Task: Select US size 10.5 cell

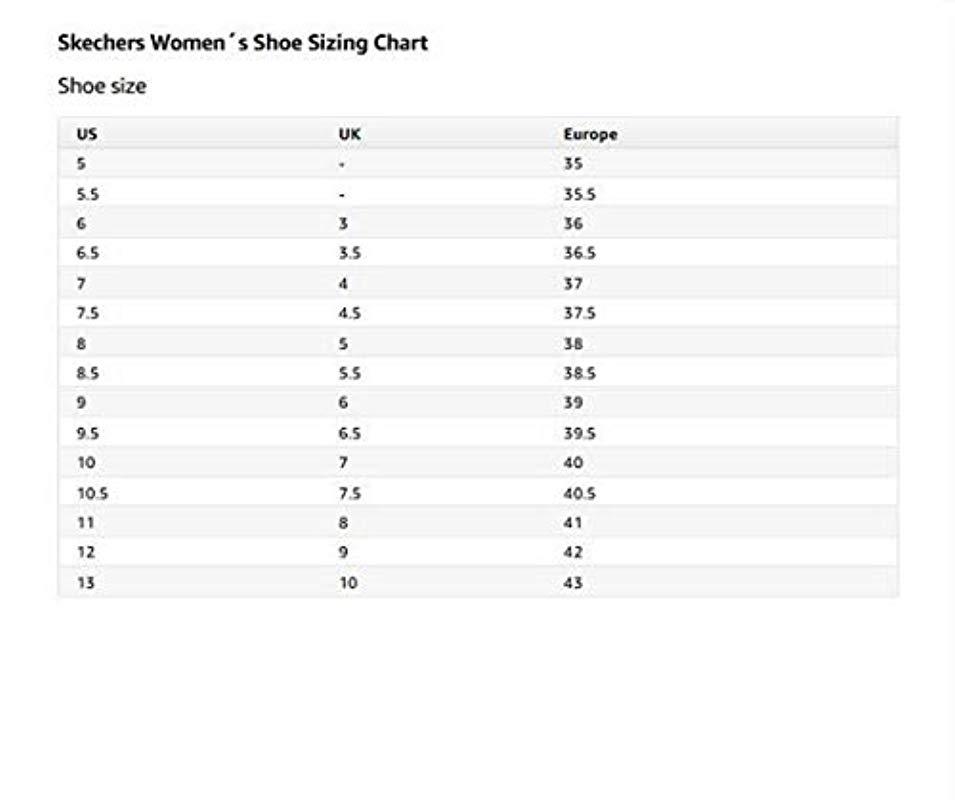Action: (92, 493)
